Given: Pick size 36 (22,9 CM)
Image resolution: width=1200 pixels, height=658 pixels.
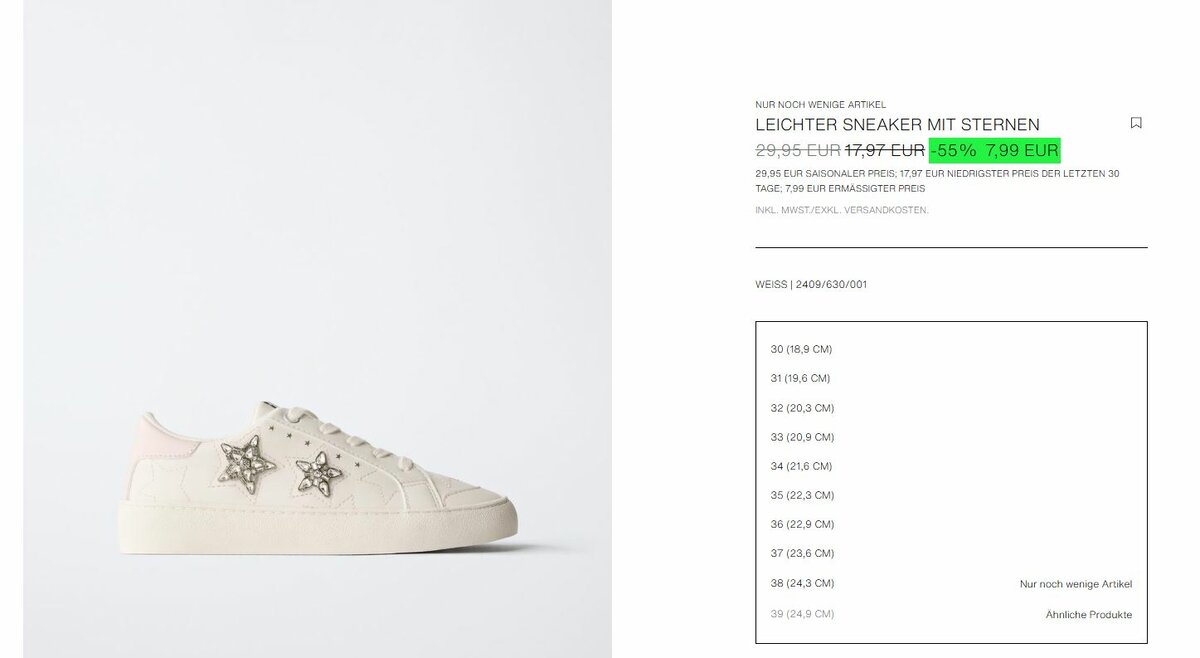Looking at the screenshot, I should [x=951, y=524].
